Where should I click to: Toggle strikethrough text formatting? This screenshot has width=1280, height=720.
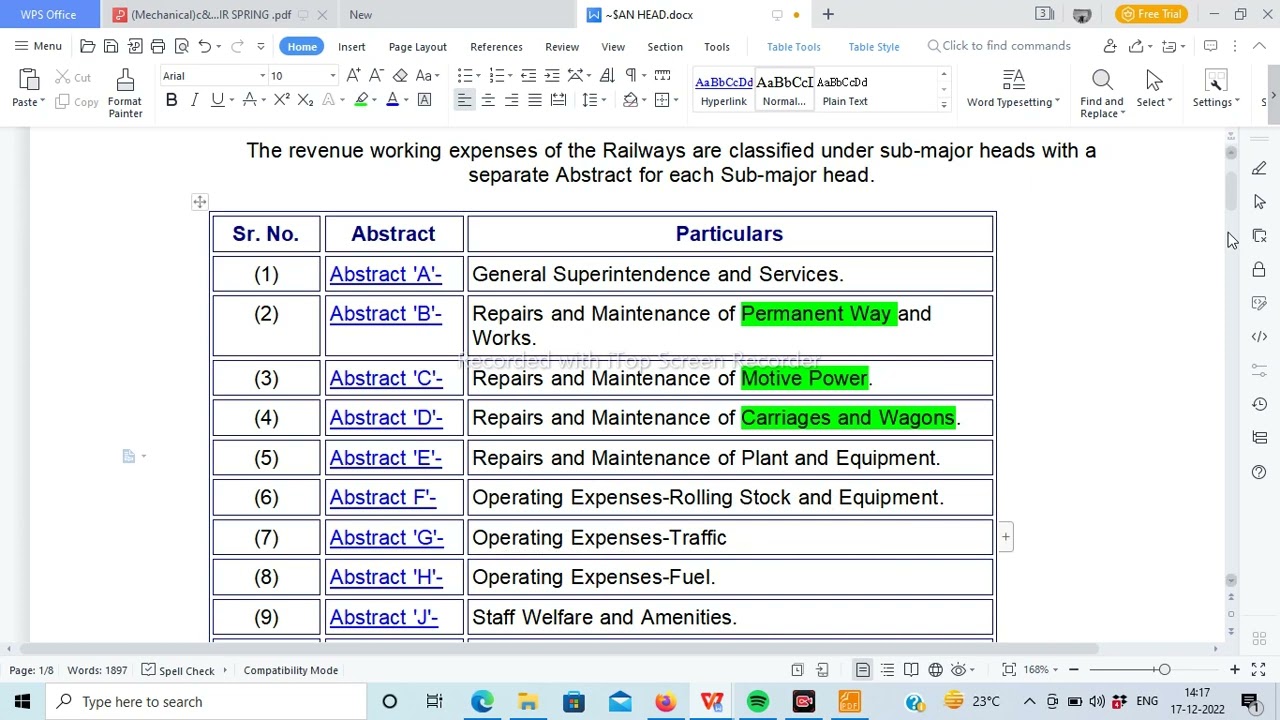click(x=250, y=100)
